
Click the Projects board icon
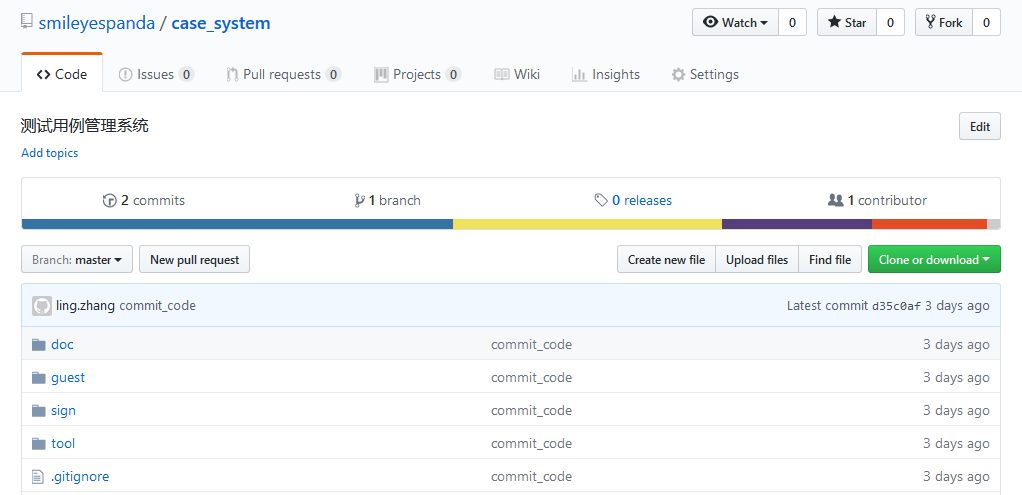pyautogui.click(x=381, y=74)
